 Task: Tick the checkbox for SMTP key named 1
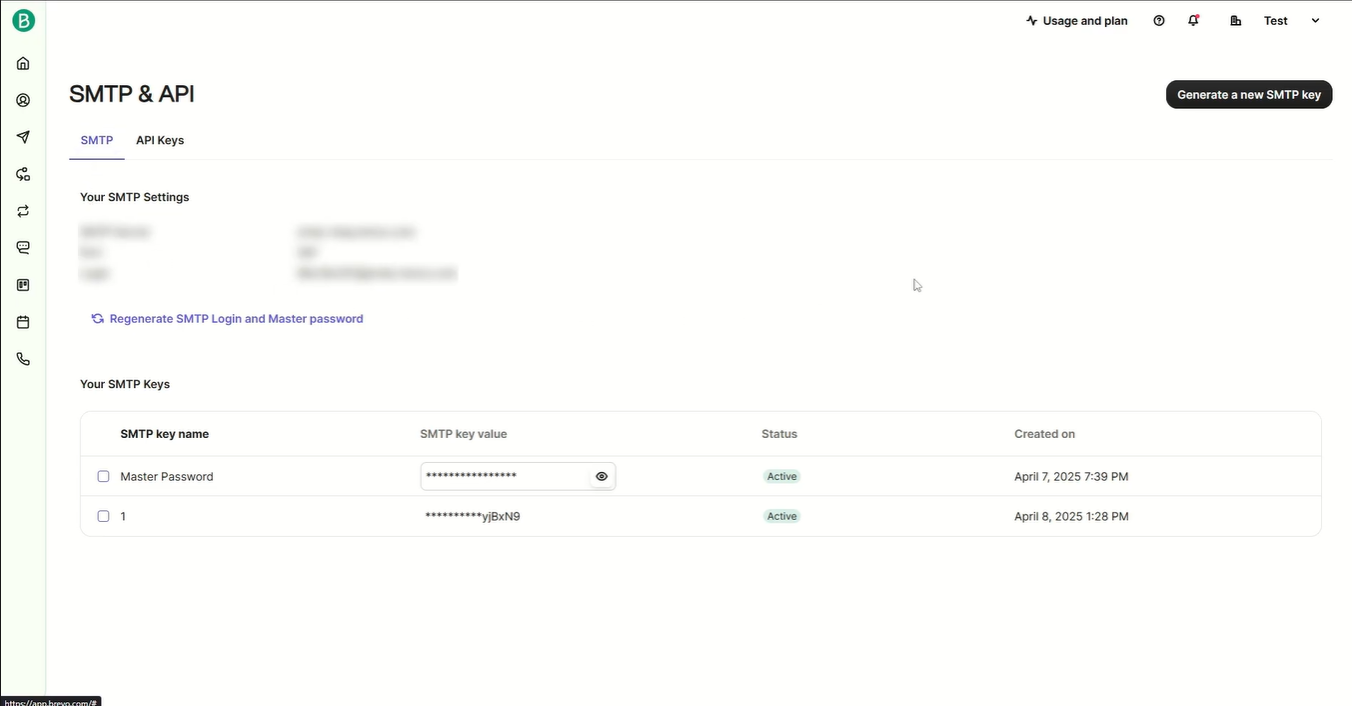coord(103,516)
